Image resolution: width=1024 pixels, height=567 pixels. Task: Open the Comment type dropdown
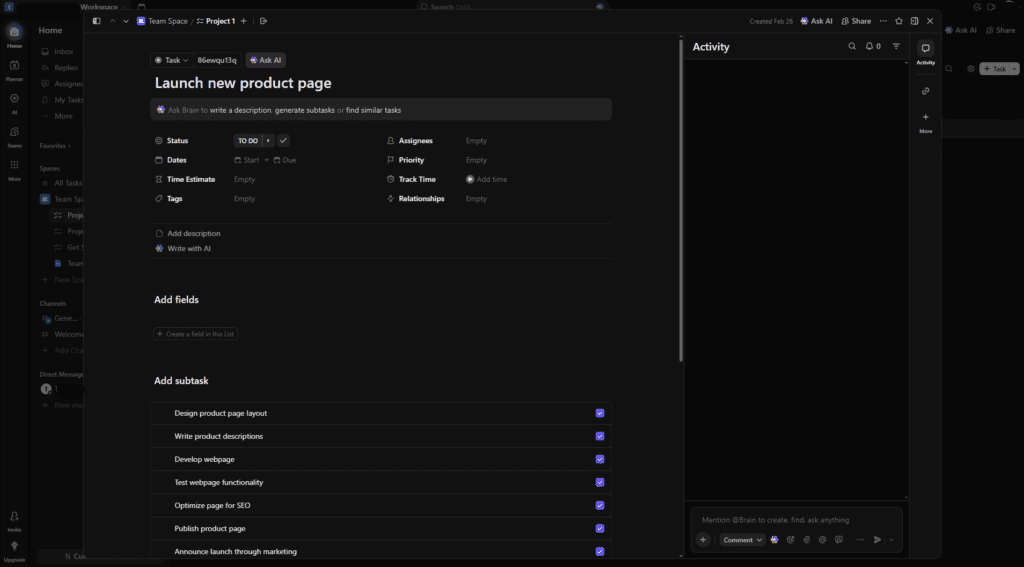coord(743,540)
